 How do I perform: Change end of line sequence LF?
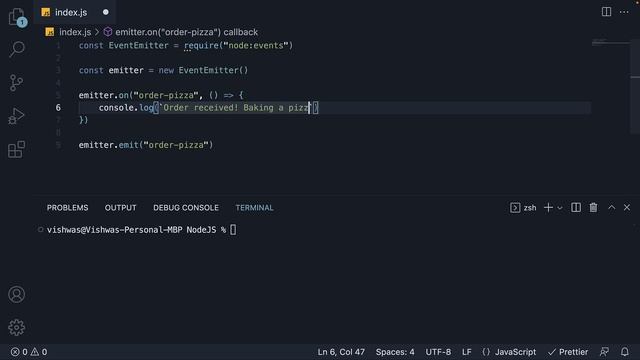point(467,352)
